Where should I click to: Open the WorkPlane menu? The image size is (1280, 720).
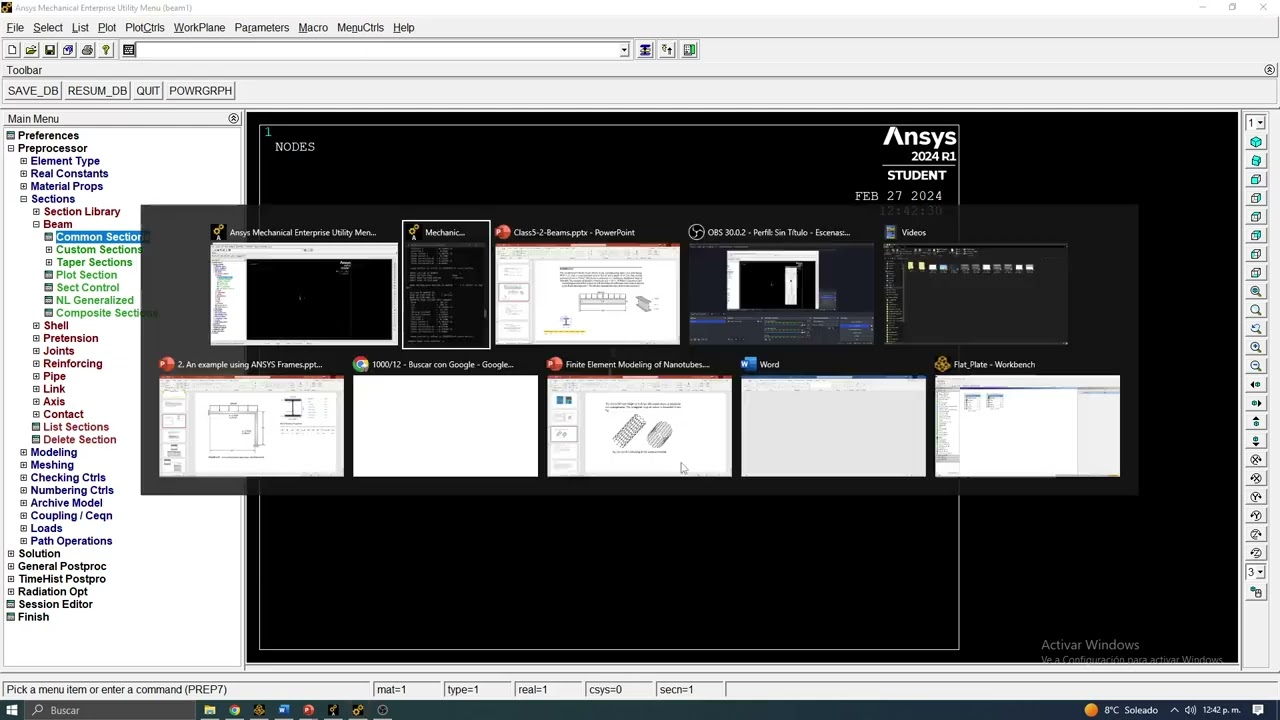(199, 28)
